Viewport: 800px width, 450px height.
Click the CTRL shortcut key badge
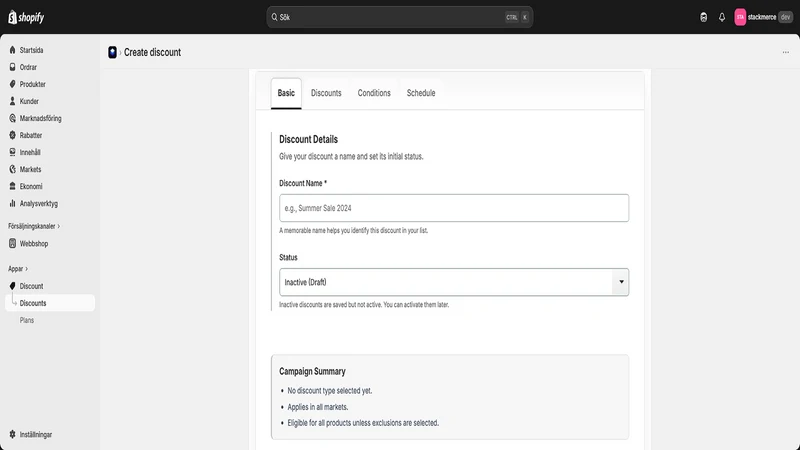[x=511, y=17]
